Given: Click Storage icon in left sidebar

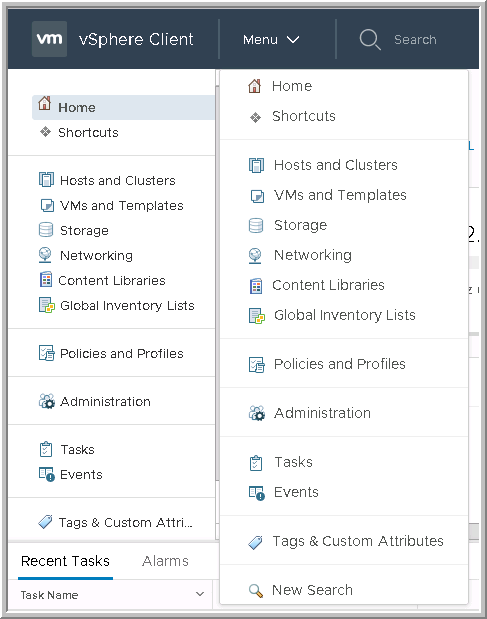Looking at the screenshot, I should [x=46, y=229].
